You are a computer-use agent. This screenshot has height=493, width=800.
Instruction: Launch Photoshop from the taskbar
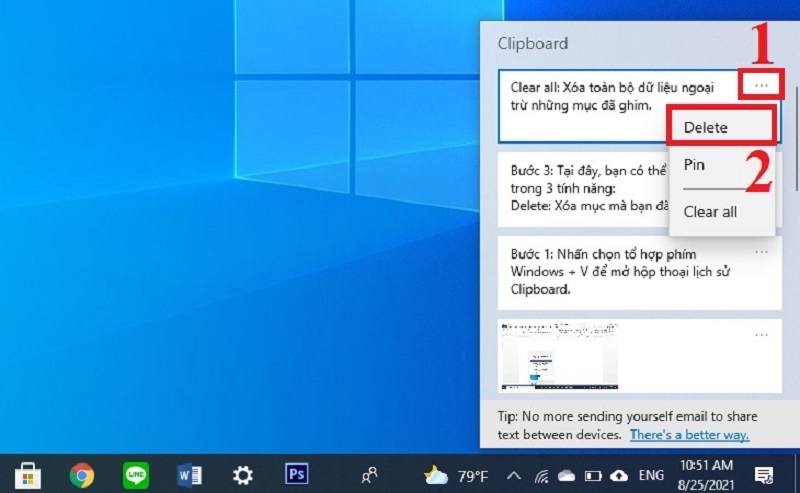point(296,474)
